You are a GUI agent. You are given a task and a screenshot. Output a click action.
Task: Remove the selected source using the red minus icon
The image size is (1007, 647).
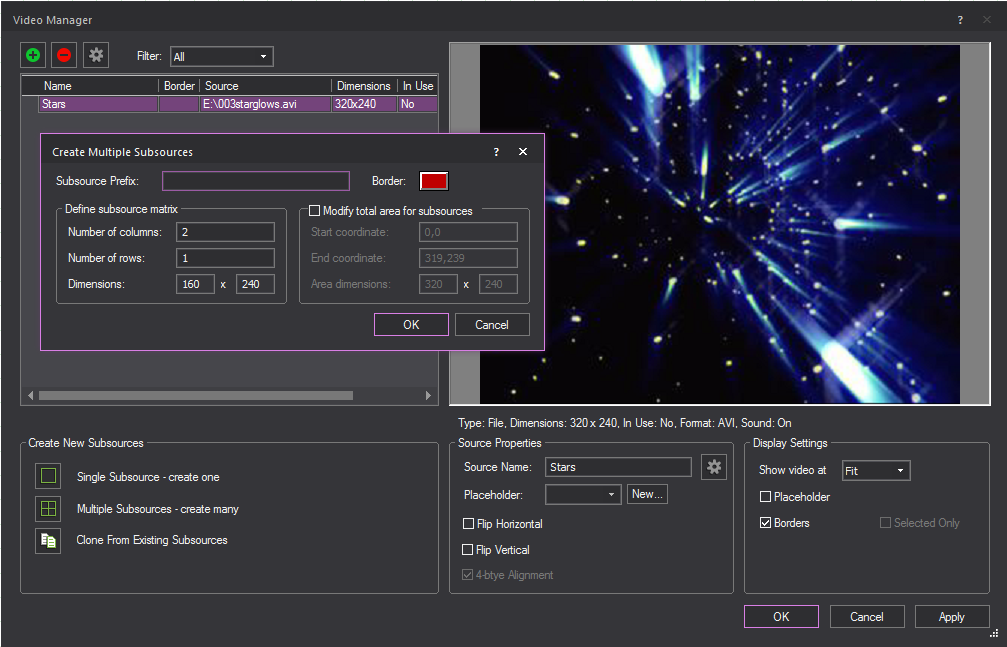click(x=63, y=55)
